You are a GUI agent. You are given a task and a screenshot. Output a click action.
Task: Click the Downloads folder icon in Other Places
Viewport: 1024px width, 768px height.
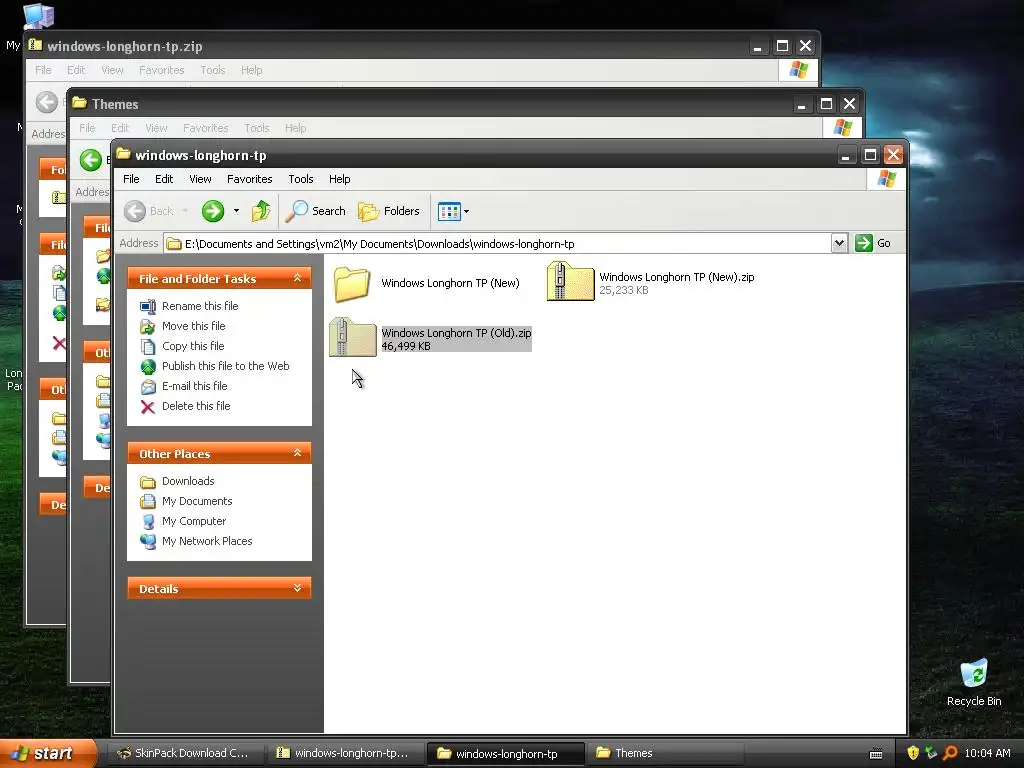click(148, 482)
